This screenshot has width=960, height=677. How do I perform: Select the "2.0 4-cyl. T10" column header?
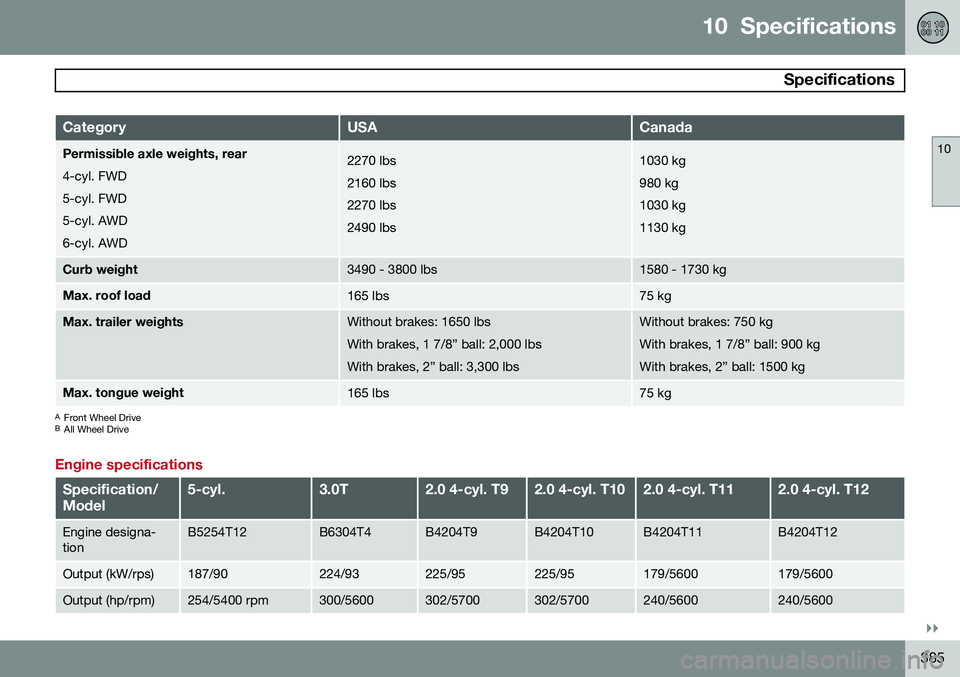pyautogui.click(x=581, y=498)
